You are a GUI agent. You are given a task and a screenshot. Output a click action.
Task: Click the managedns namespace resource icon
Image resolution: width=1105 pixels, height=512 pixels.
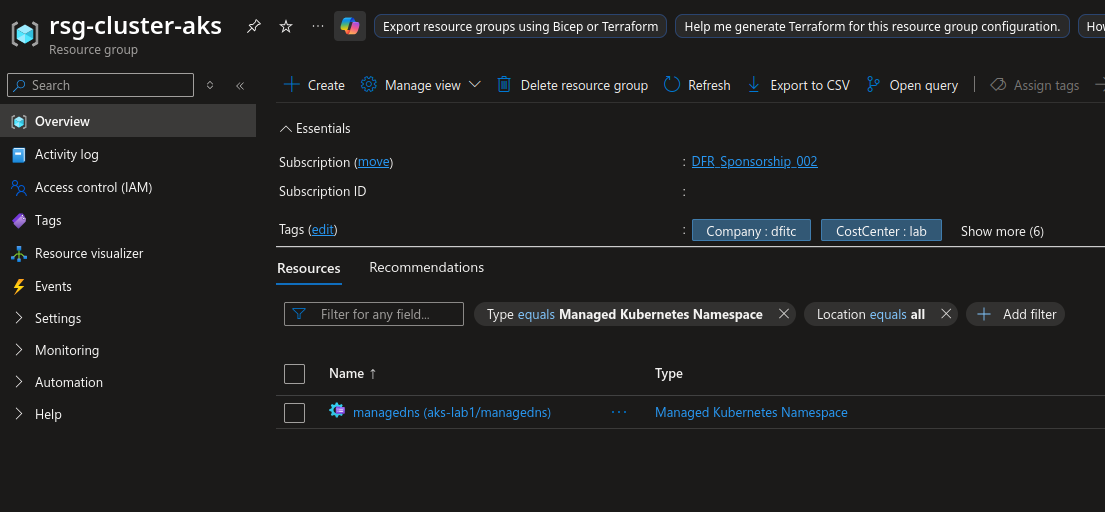click(x=337, y=411)
